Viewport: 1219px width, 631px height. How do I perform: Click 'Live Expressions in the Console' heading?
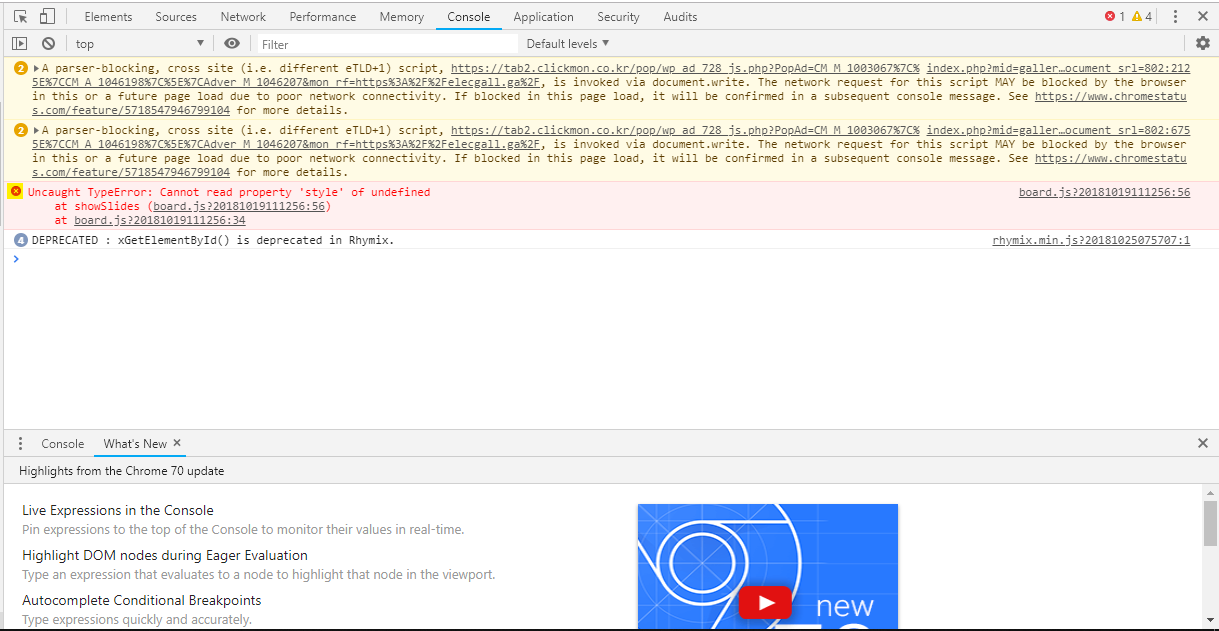[118, 510]
